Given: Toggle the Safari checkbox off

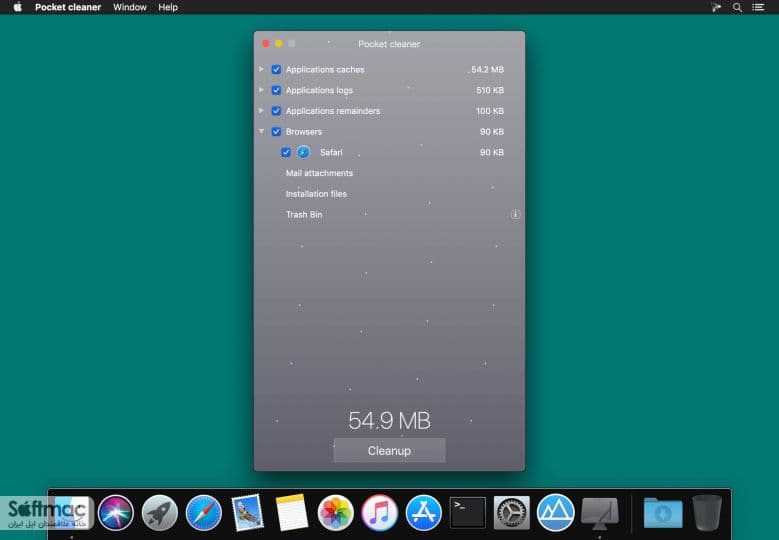Looking at the screenshot, I should point(286,153).
